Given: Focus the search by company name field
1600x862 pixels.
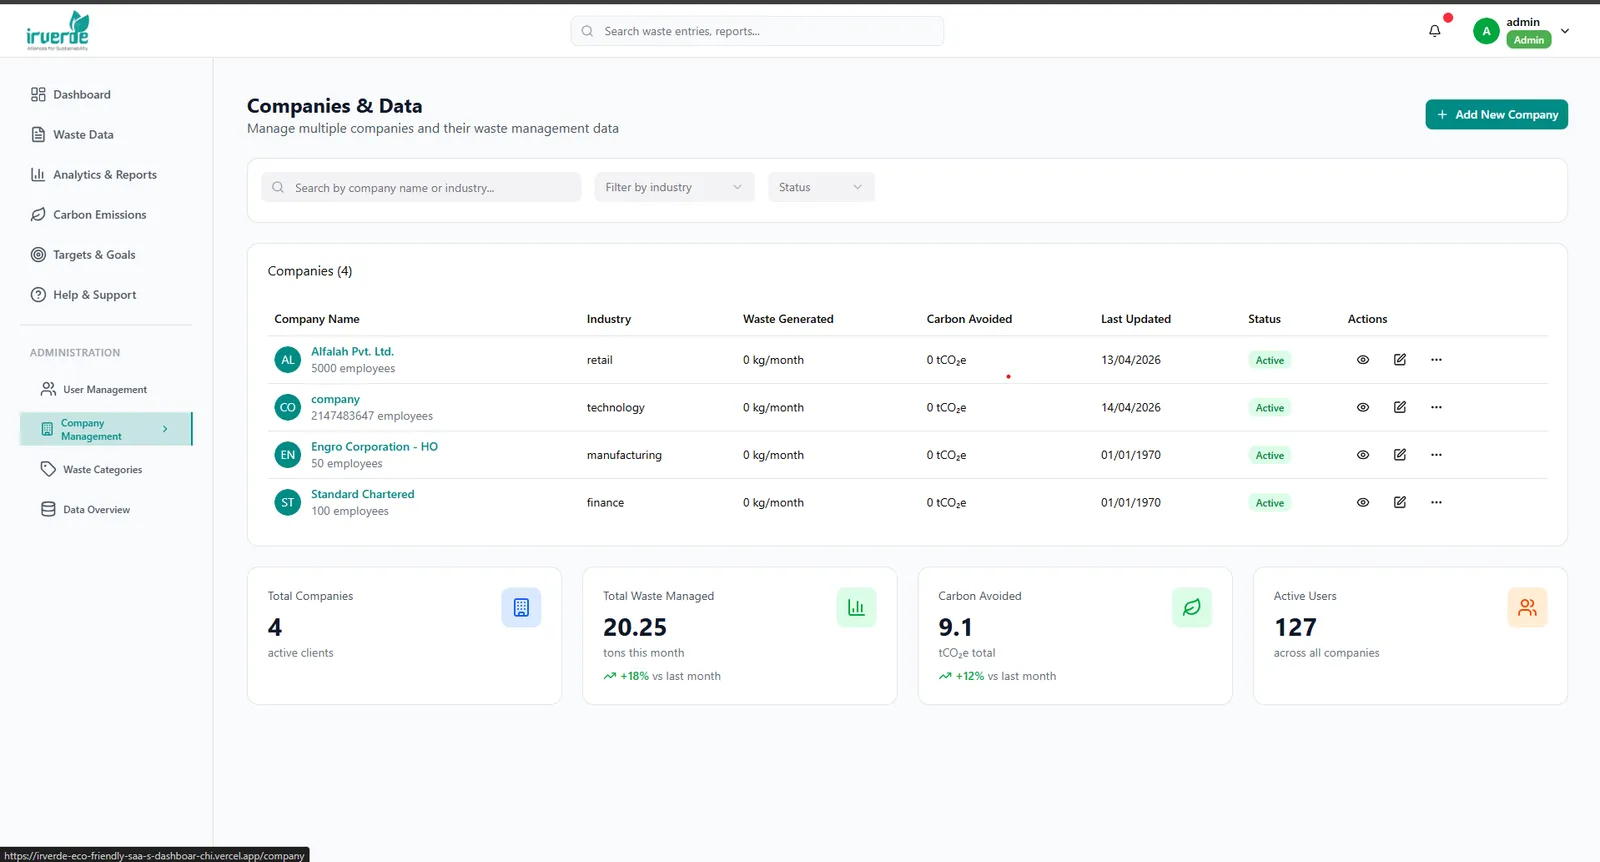Looking at the screenshot, I should pyautogui.click(x=421, y=187).
